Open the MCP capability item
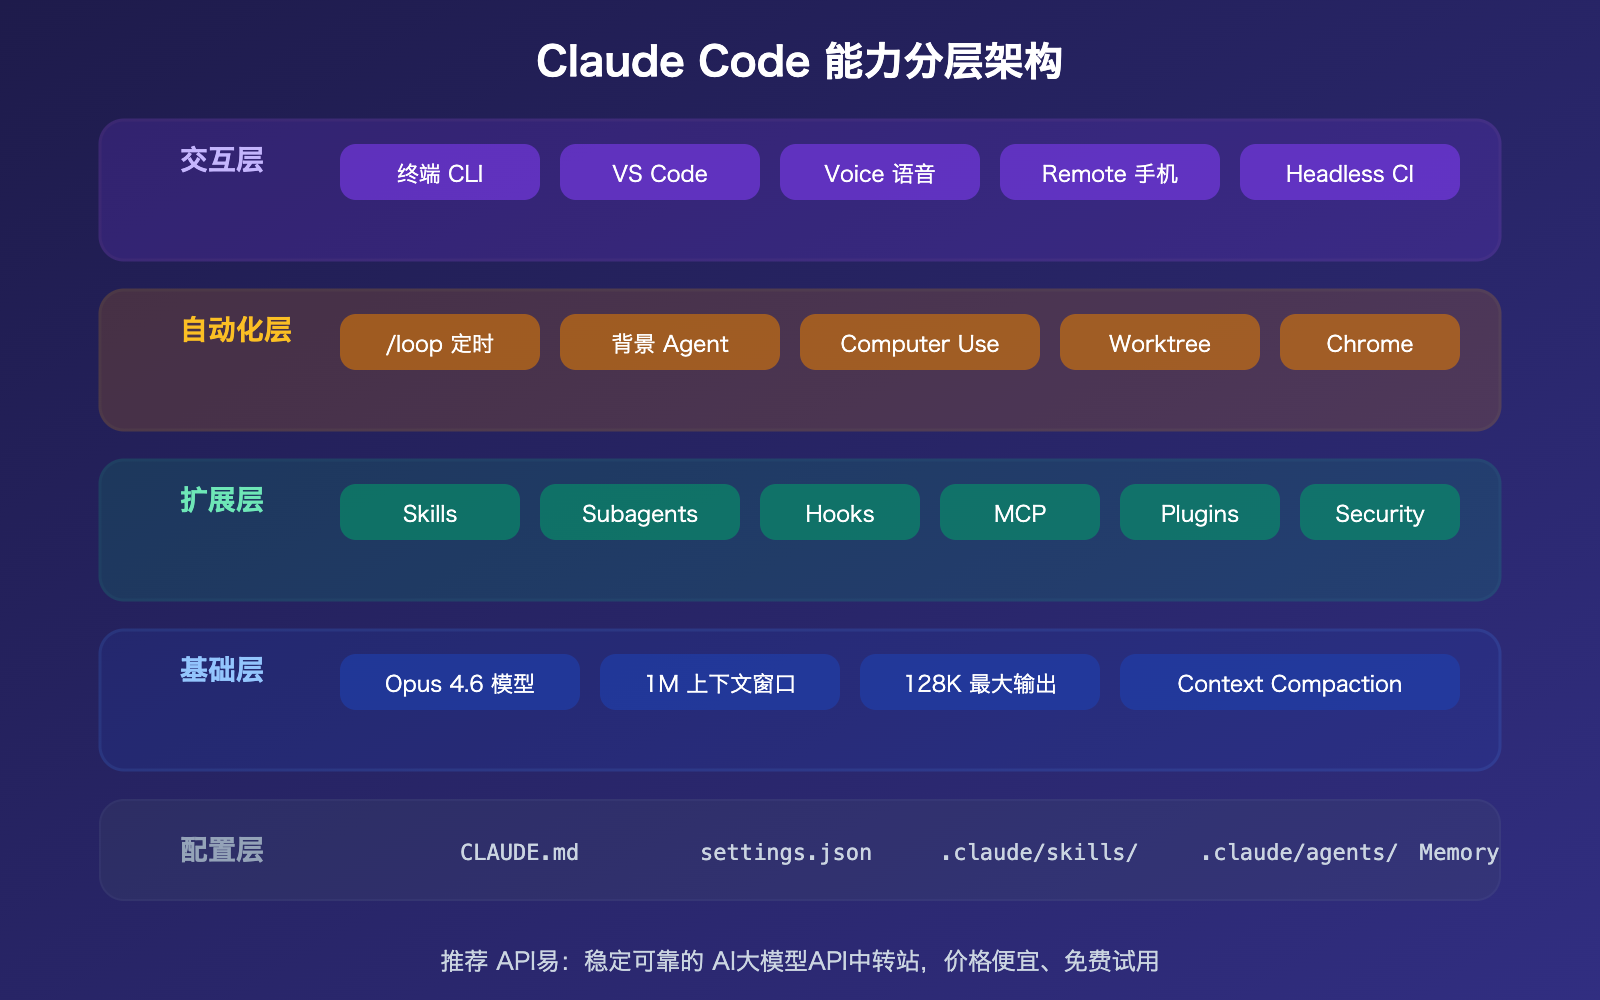The height and width of the screenshot is (1000, 1600). [1019, 512]
